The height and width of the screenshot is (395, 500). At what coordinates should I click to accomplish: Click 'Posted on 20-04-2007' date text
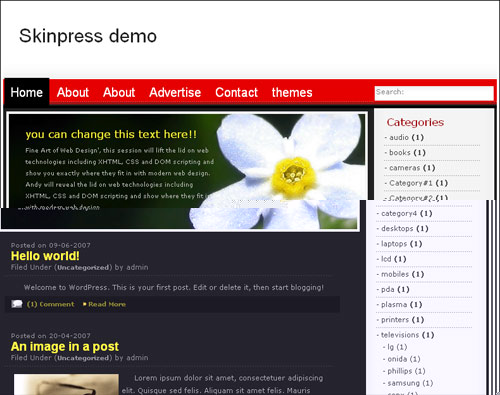point(51,336)
